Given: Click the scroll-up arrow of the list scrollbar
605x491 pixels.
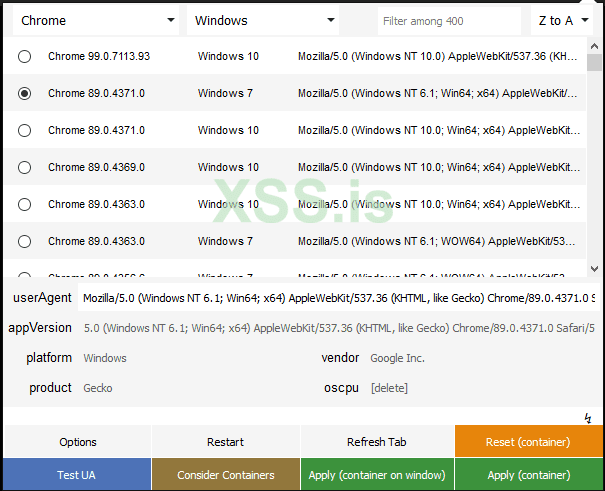Looking at the screenshot, I should [x=595, y=47].
